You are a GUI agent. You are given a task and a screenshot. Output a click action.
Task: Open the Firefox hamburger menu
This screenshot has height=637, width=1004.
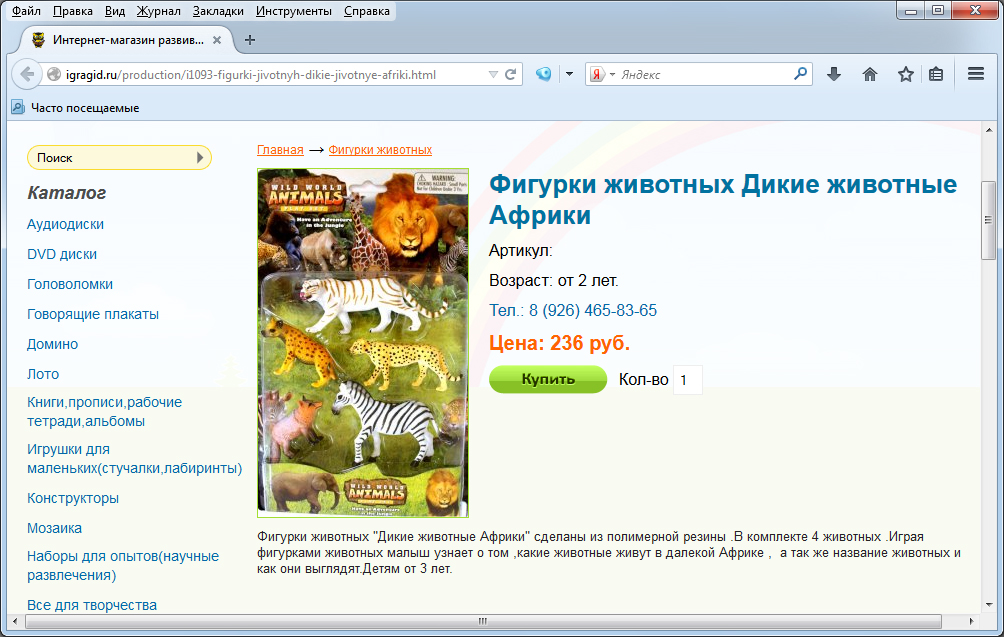tap(976, 74)
